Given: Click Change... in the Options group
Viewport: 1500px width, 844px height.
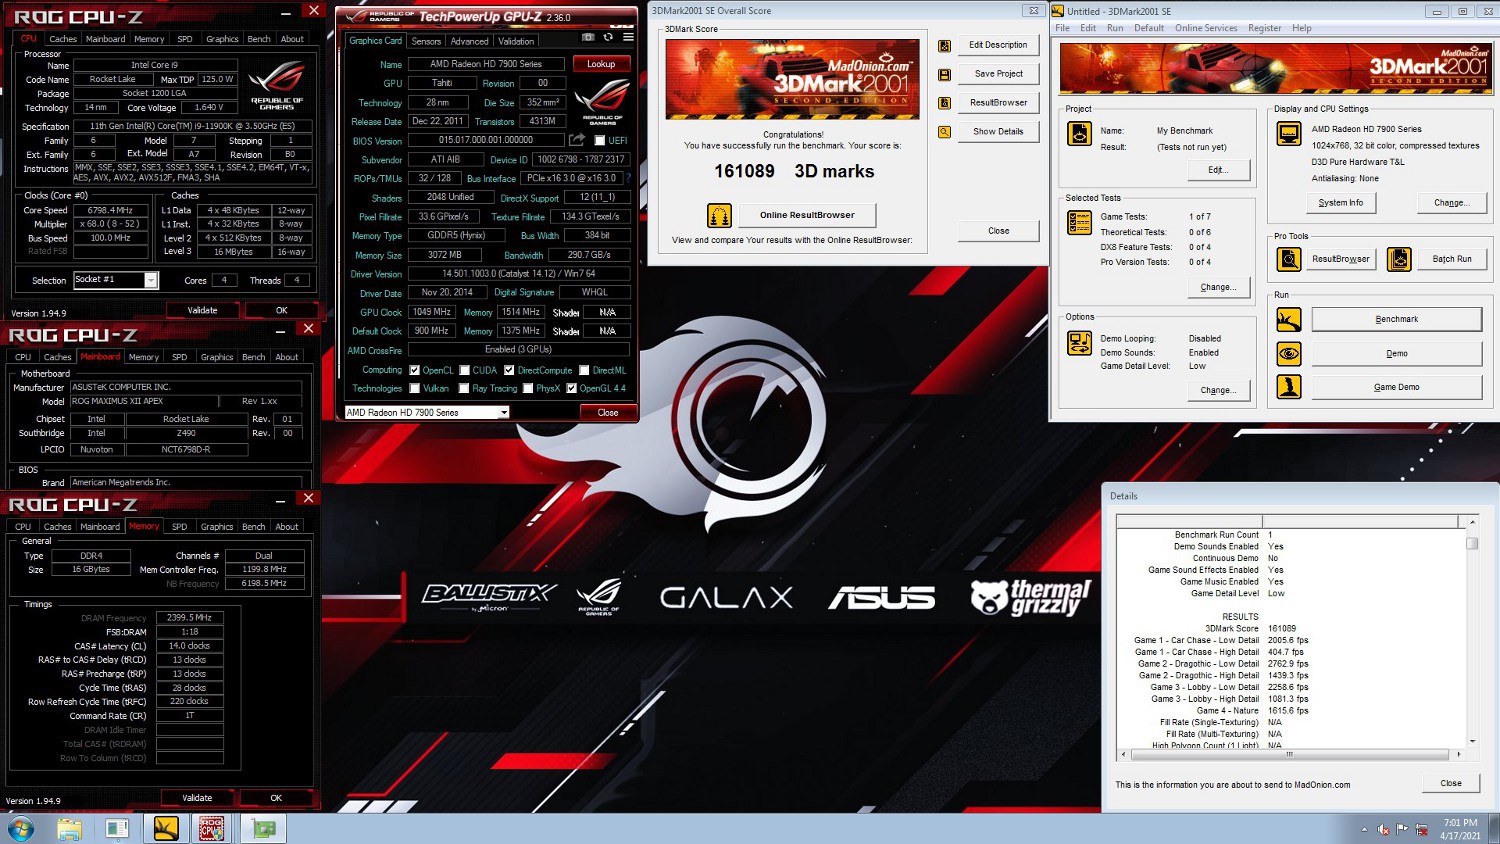Looking at the screenshot, I should click(1217, 390).
